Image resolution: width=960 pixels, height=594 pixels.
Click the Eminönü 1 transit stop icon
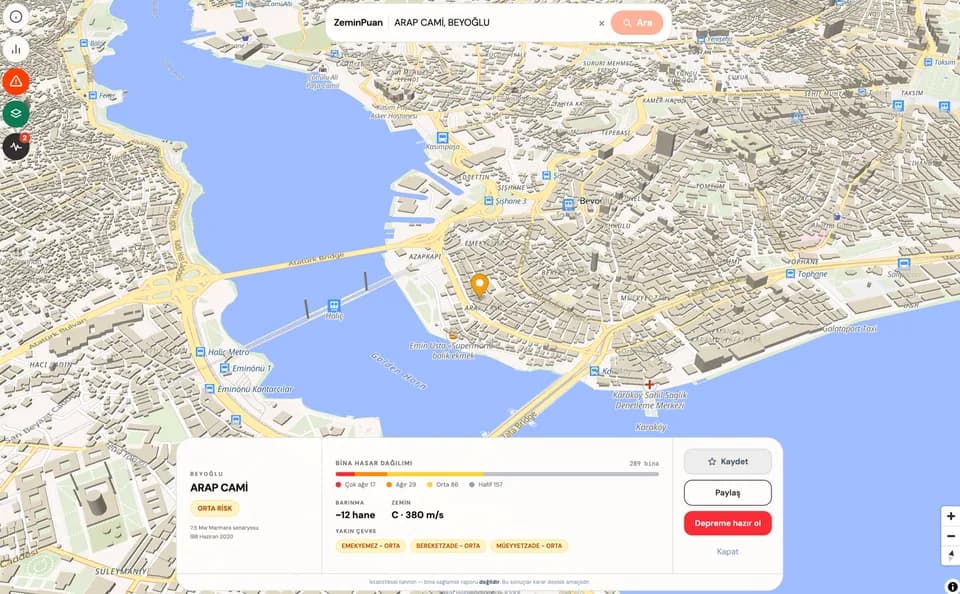click(225, 368)
